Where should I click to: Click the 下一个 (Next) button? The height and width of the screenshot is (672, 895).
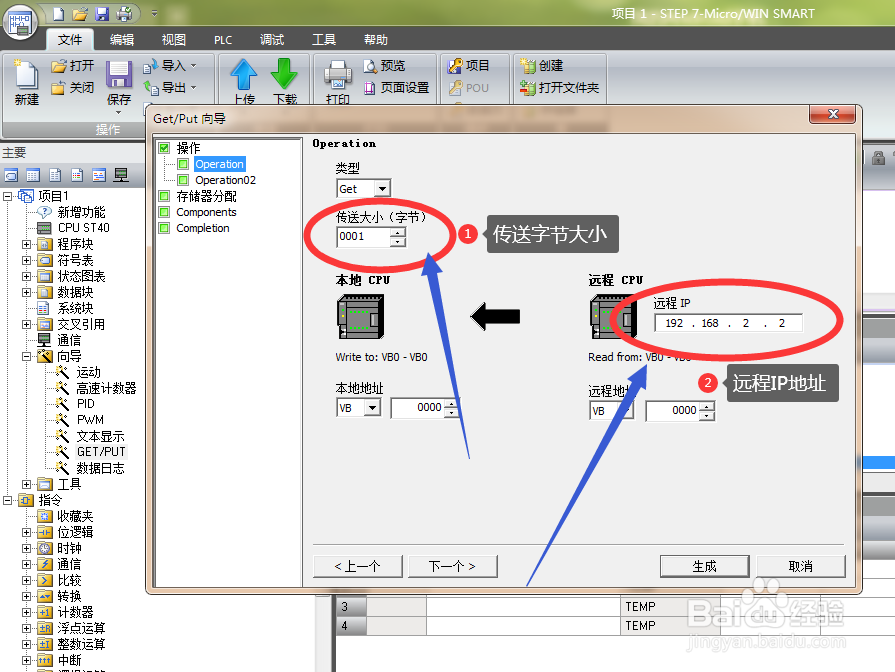(453, 566)
